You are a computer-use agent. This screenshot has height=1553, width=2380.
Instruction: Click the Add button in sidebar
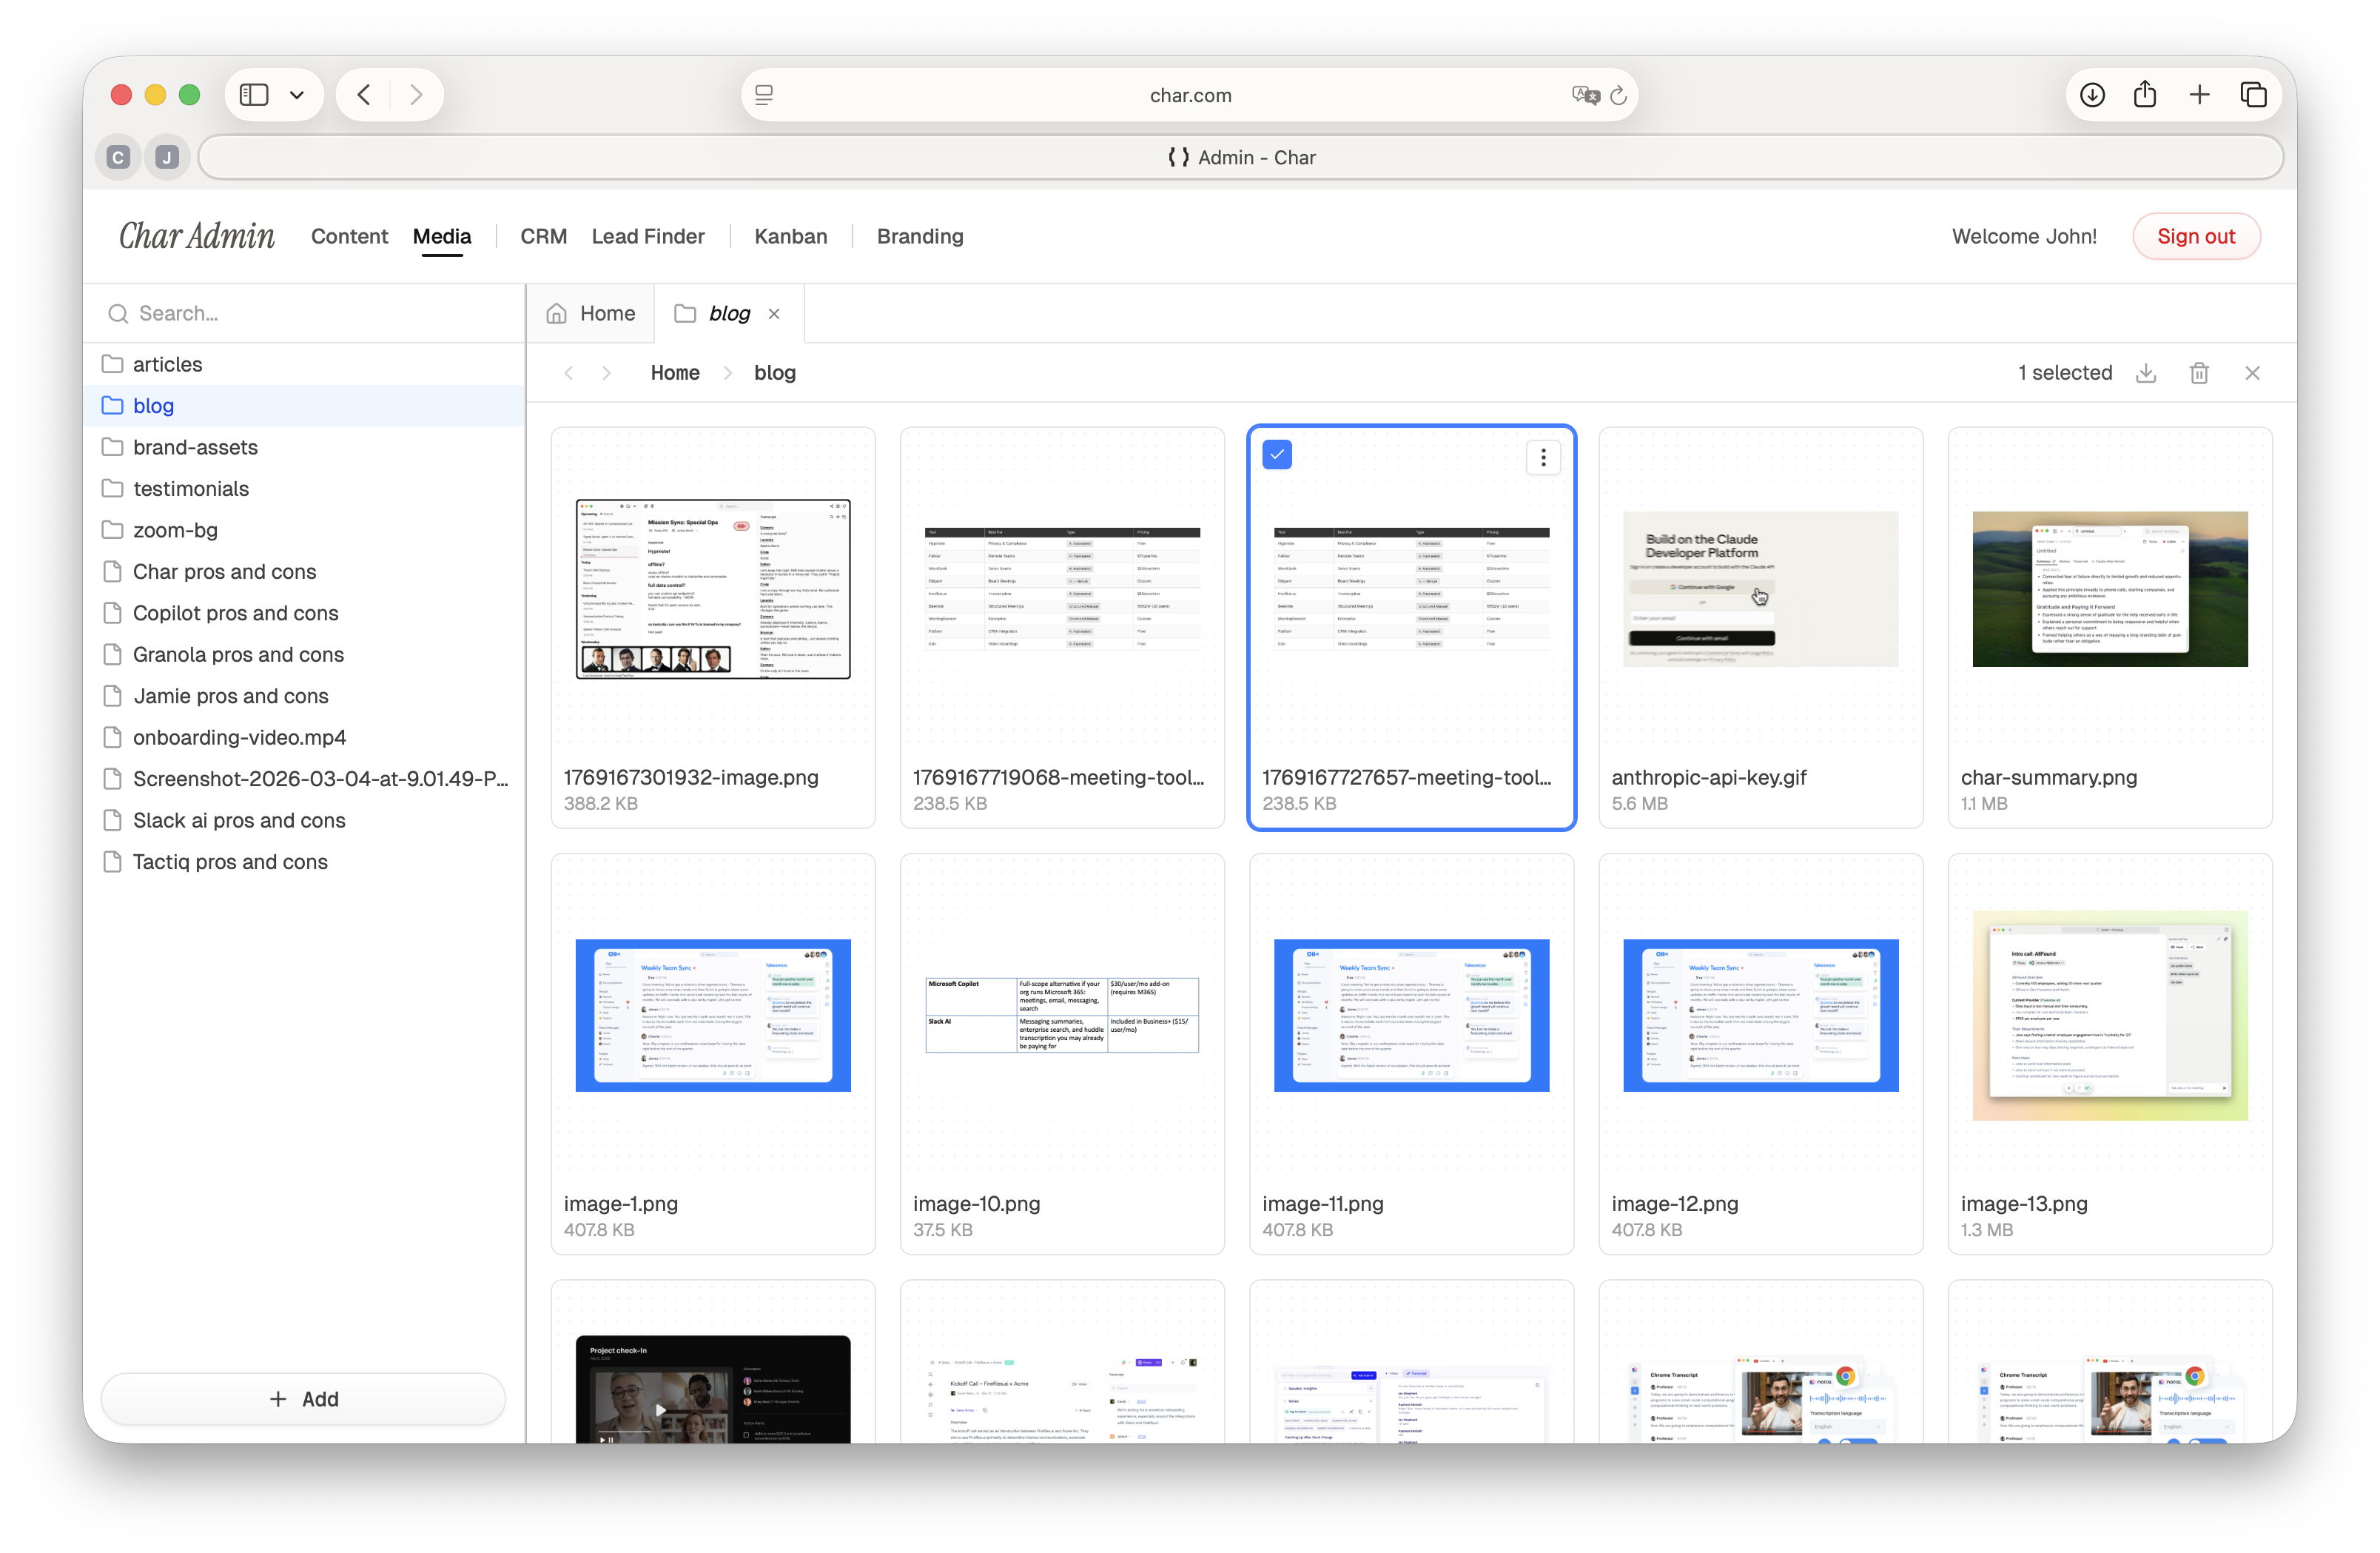tap(303, 1399)
